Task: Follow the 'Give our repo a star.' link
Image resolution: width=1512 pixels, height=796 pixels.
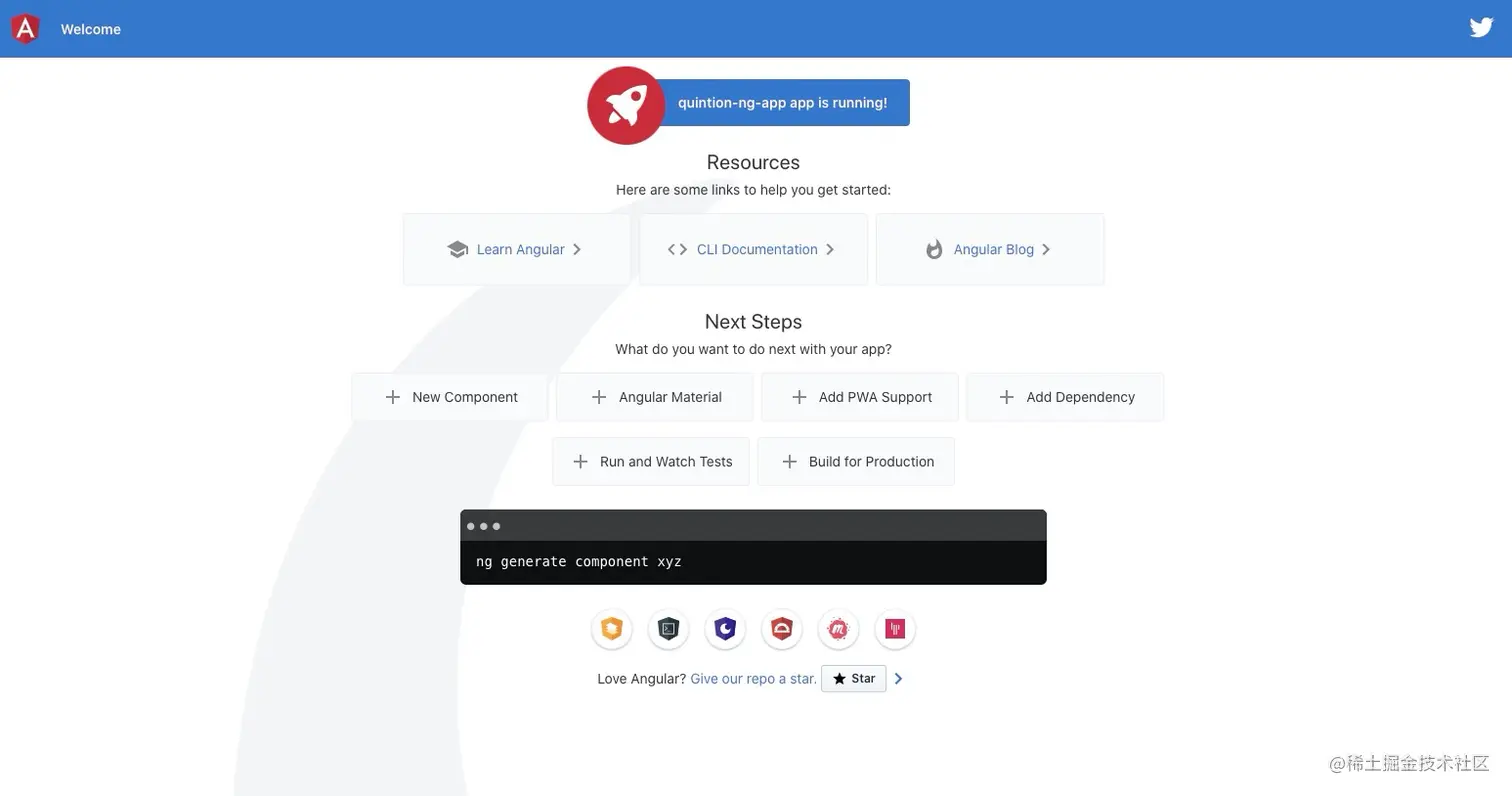Action: tap(753, 679)
